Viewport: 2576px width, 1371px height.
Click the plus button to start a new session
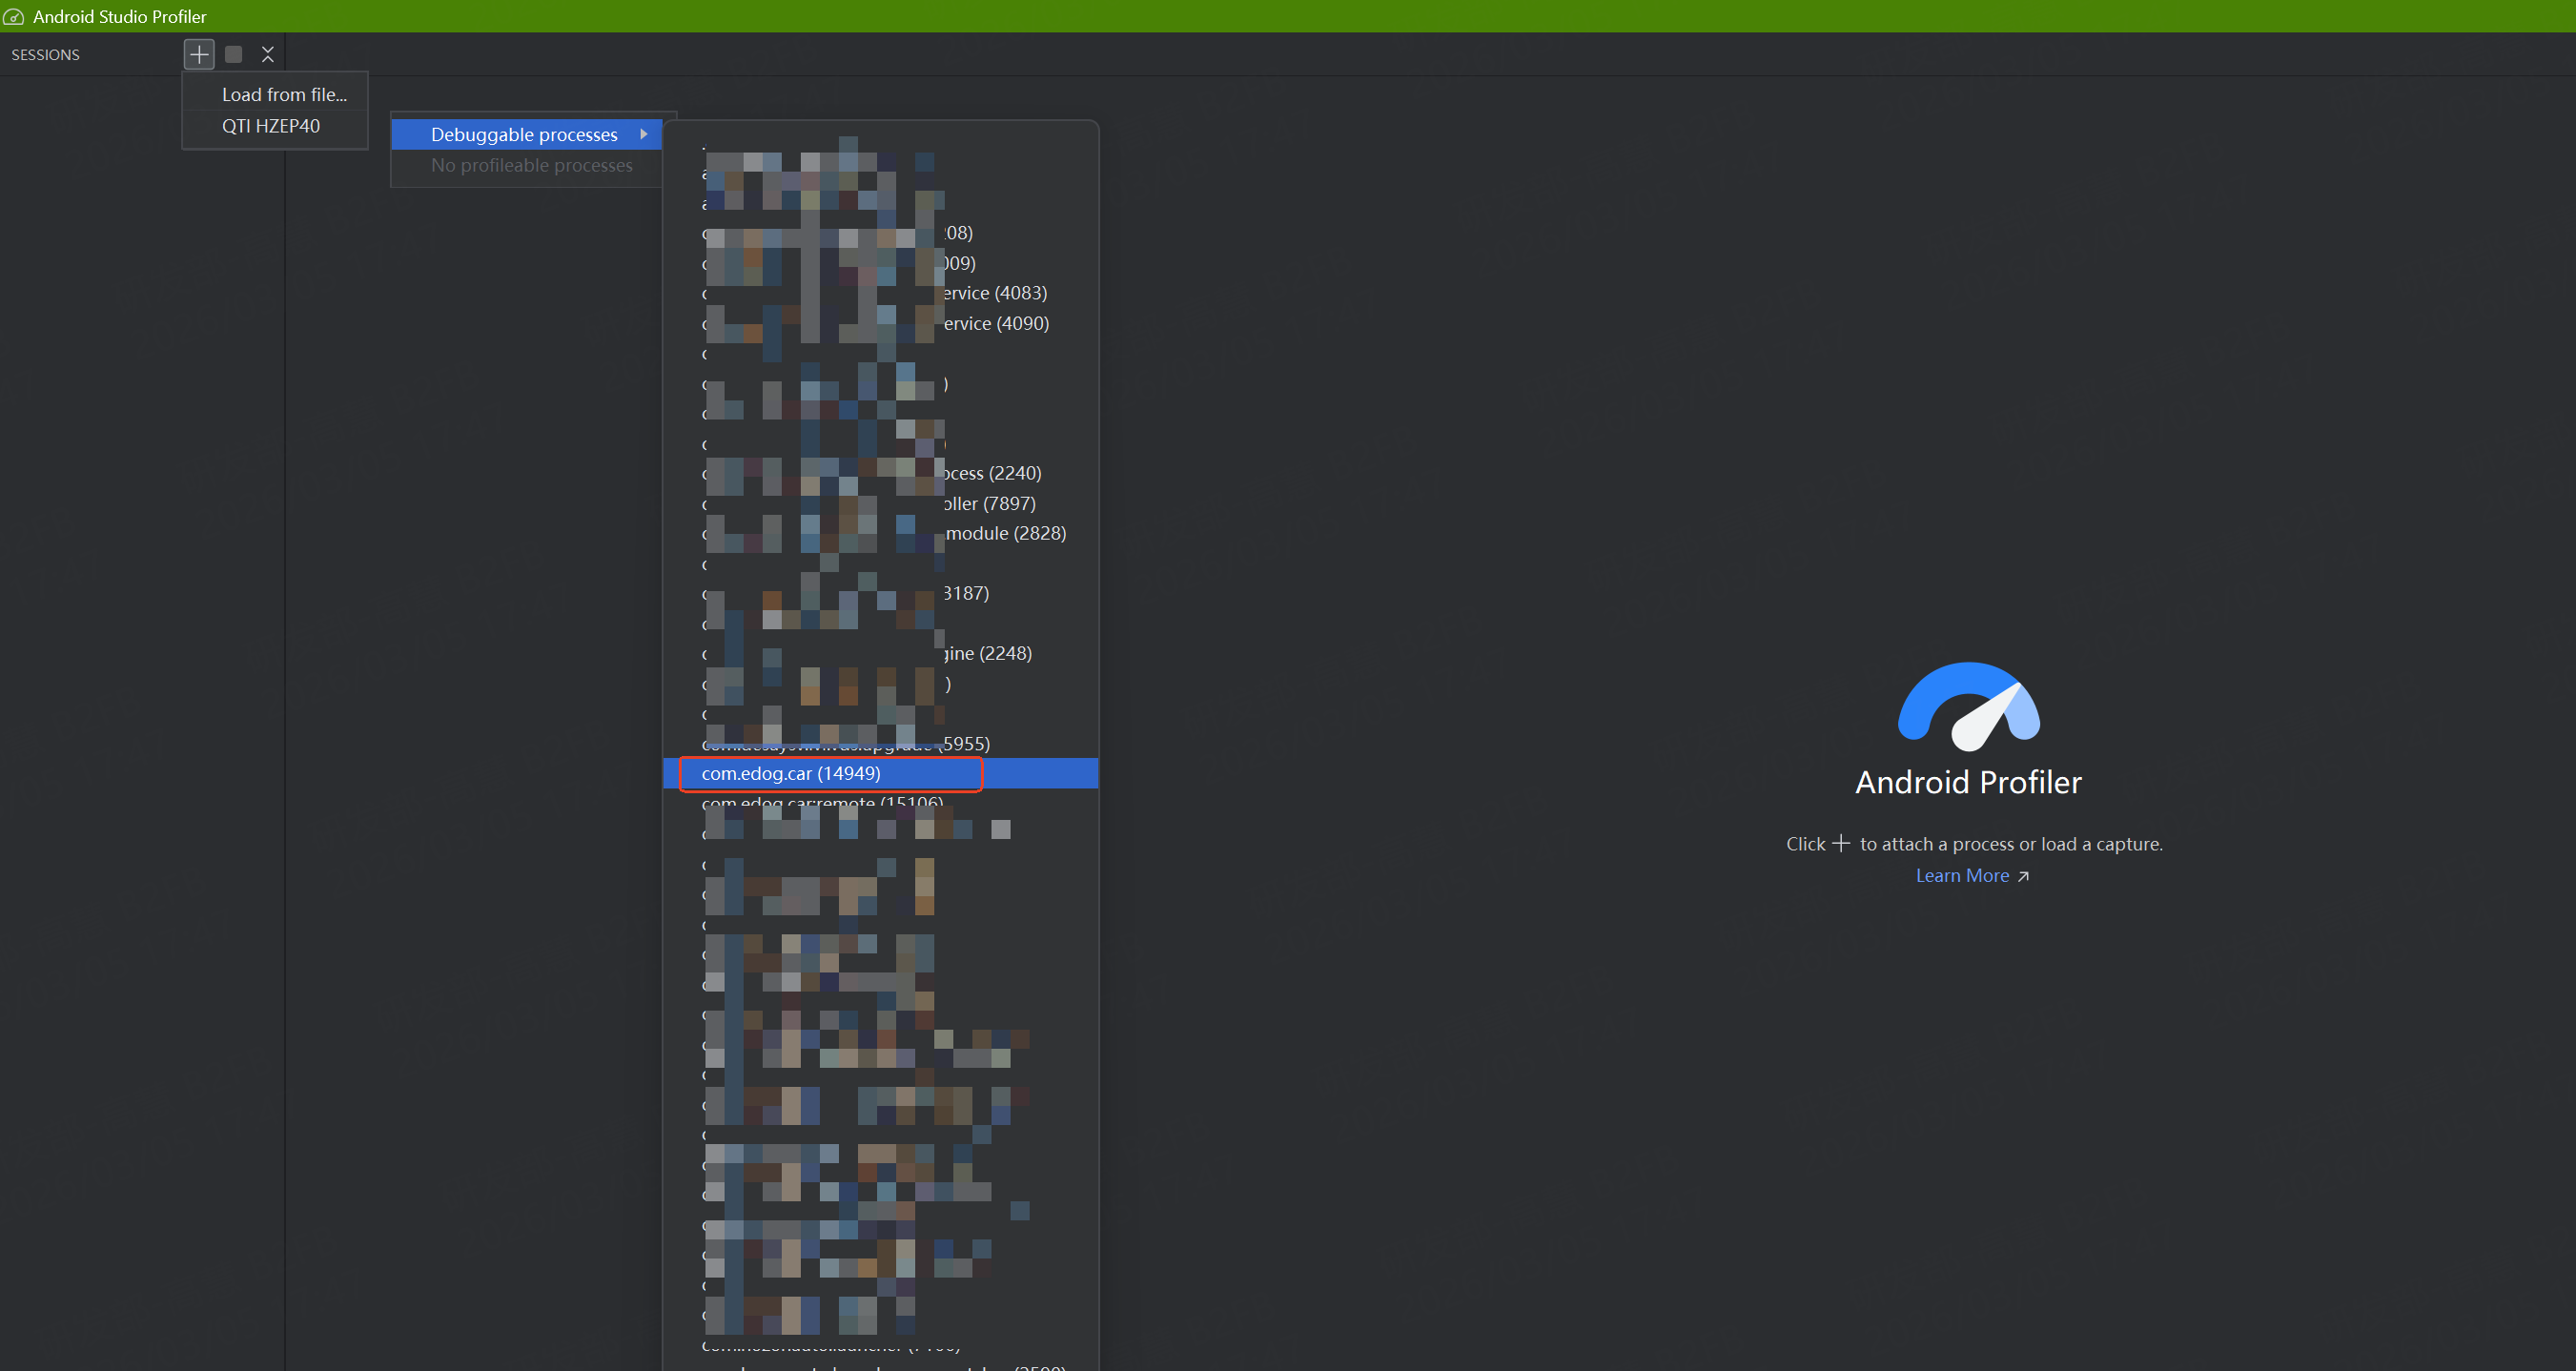(x=199, y=54)
